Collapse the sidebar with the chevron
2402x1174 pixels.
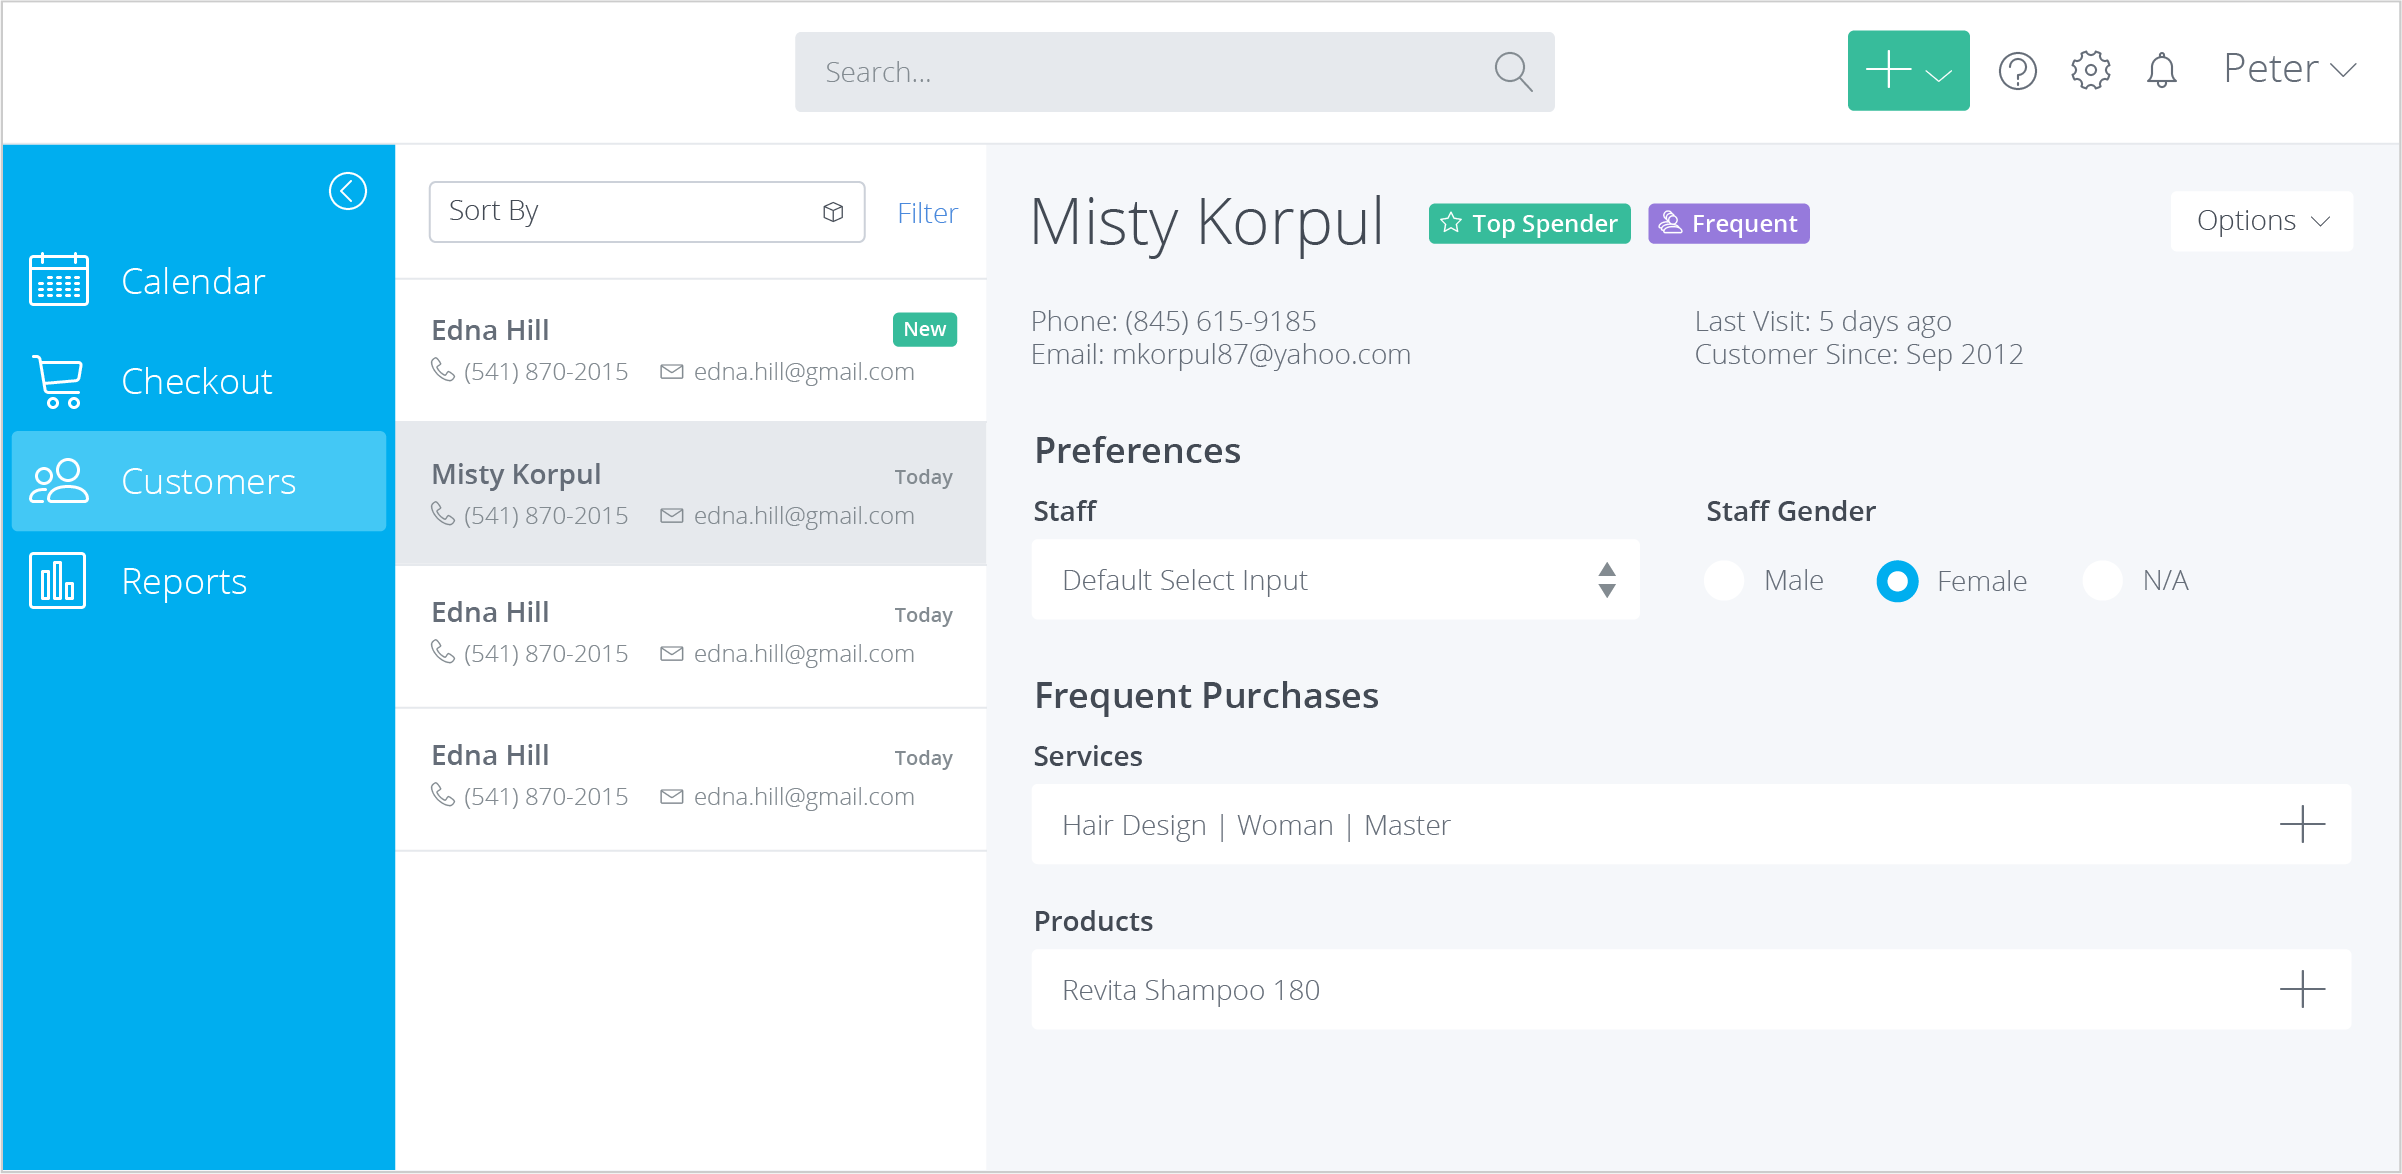click(348, 191)
